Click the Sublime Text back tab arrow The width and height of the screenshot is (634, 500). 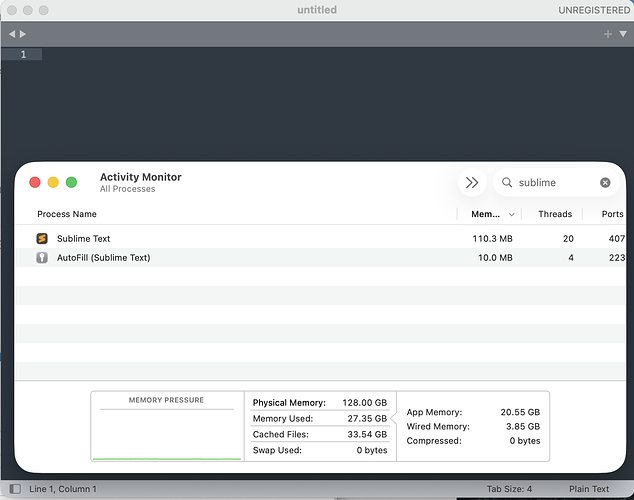(x=12, y=34)
